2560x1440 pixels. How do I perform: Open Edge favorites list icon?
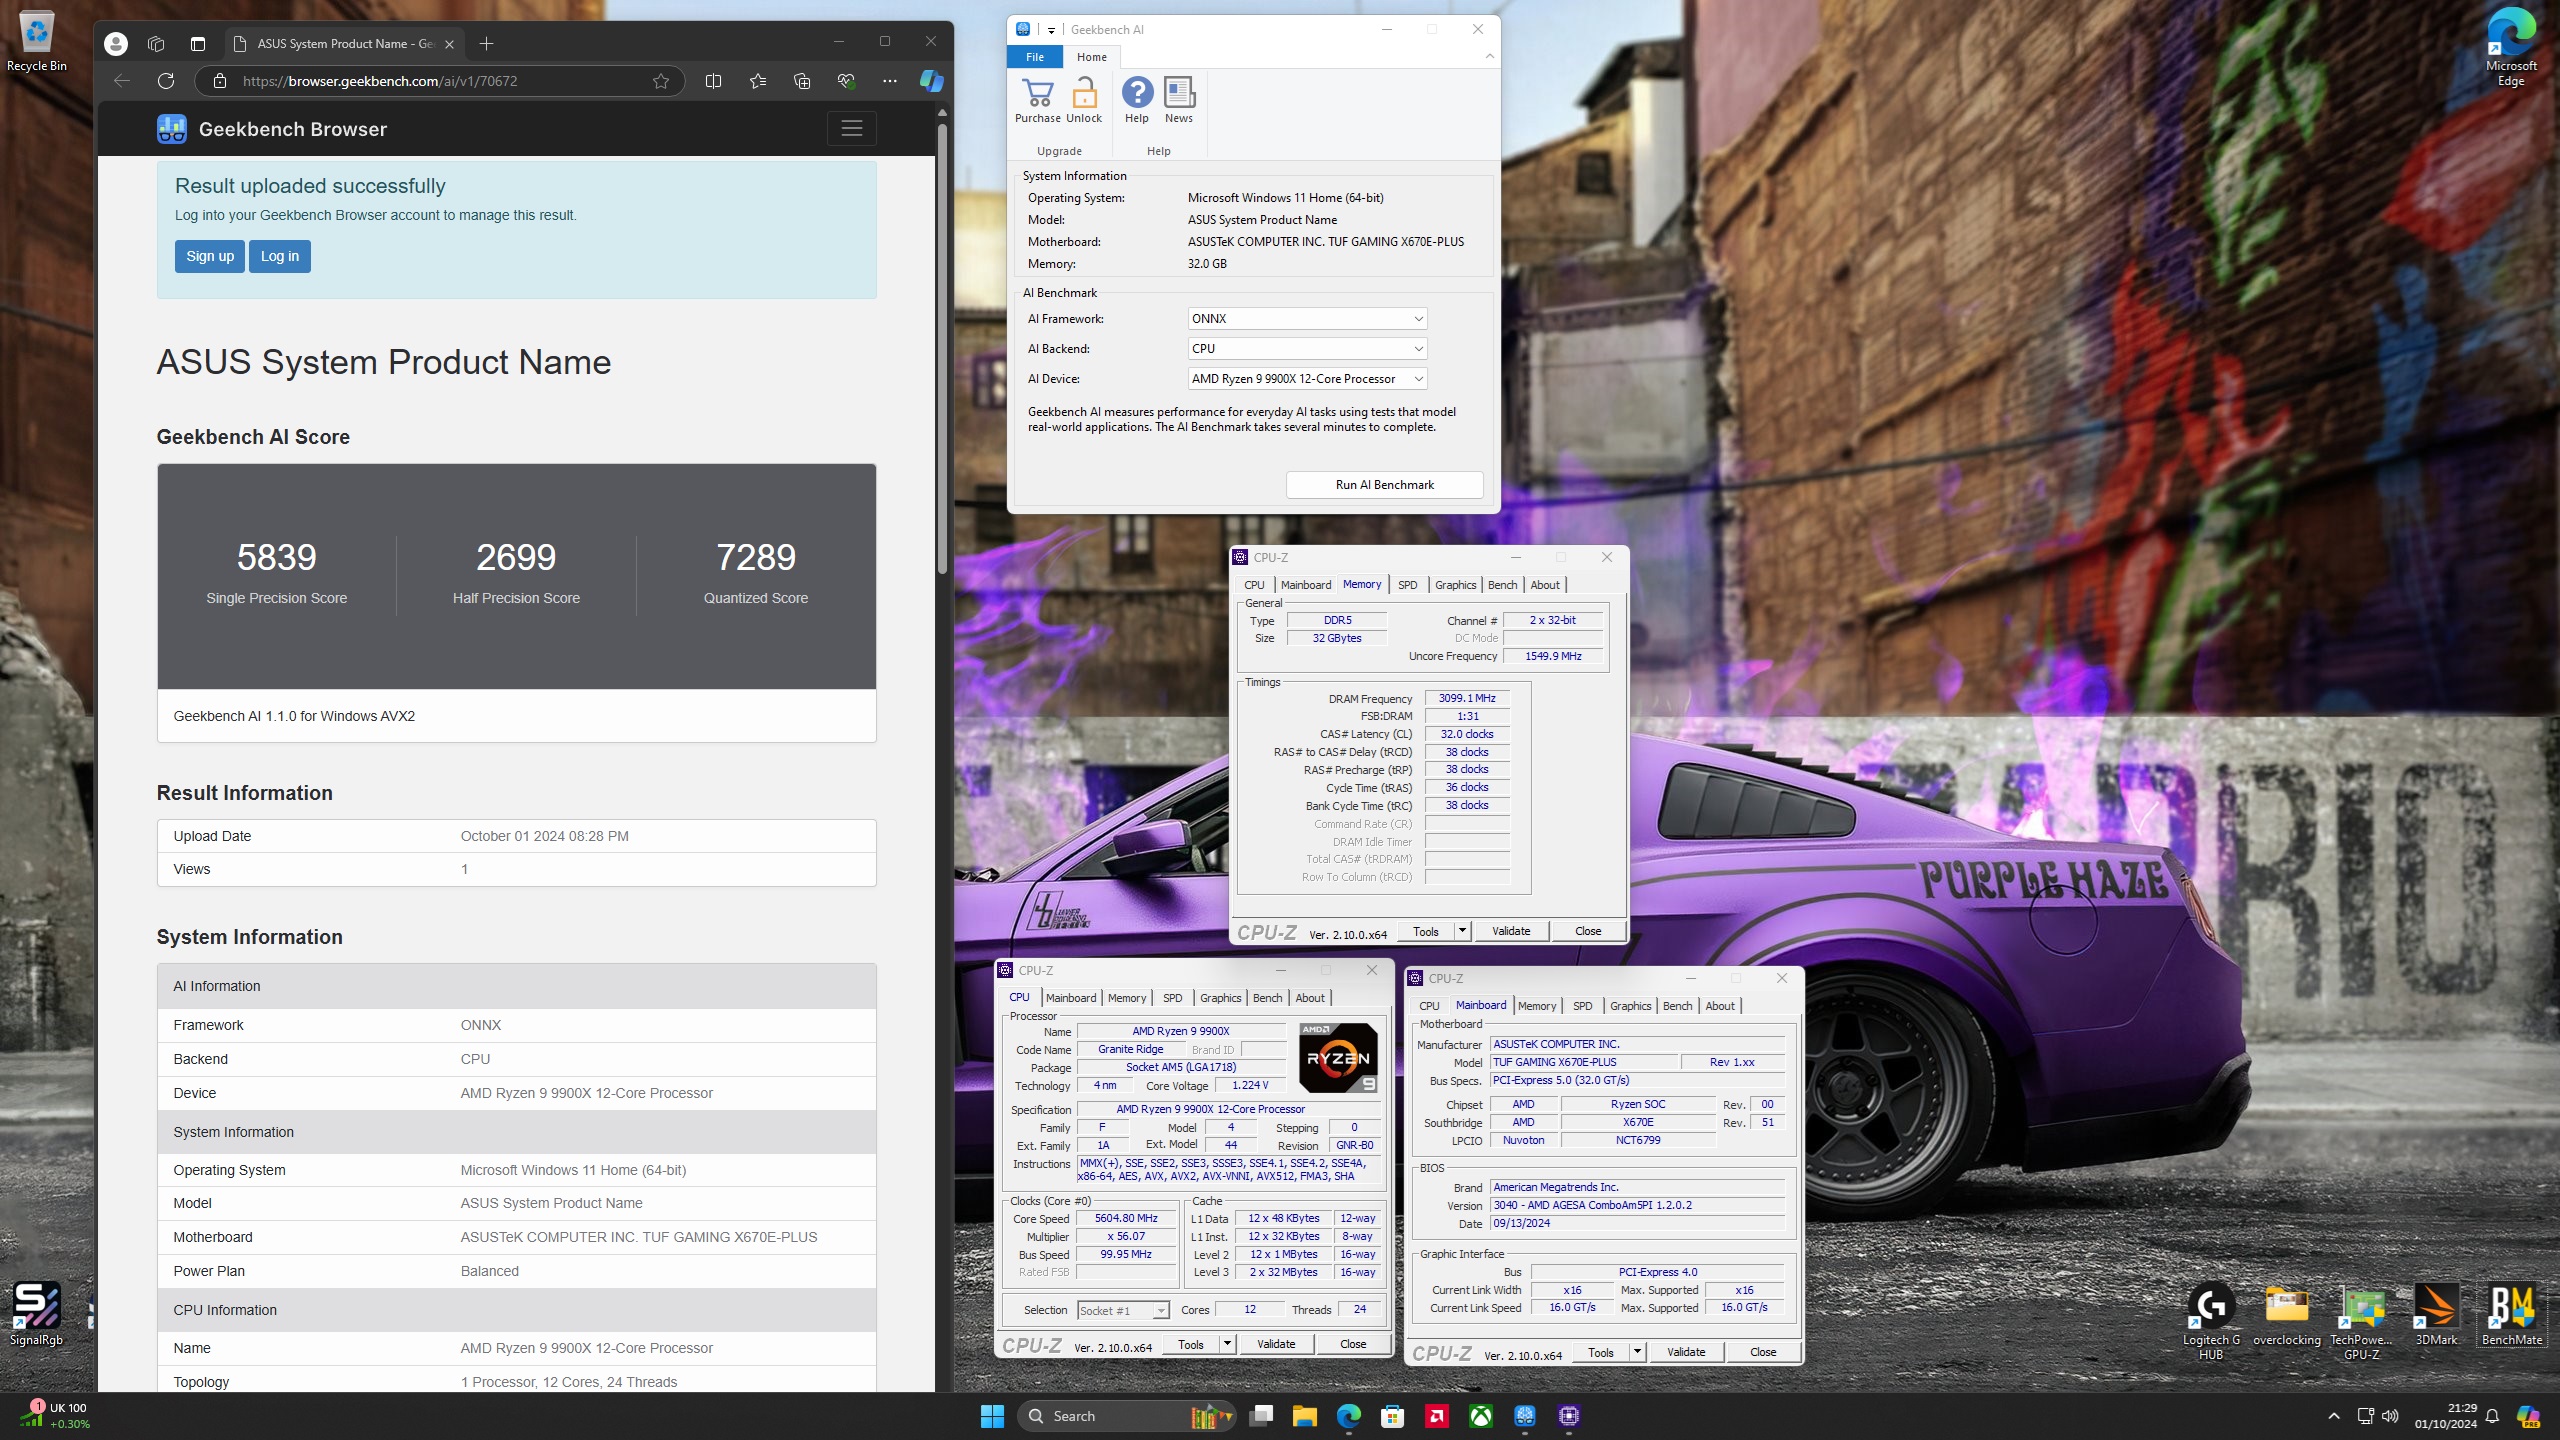pyautogui.click(x=758, y=81)
